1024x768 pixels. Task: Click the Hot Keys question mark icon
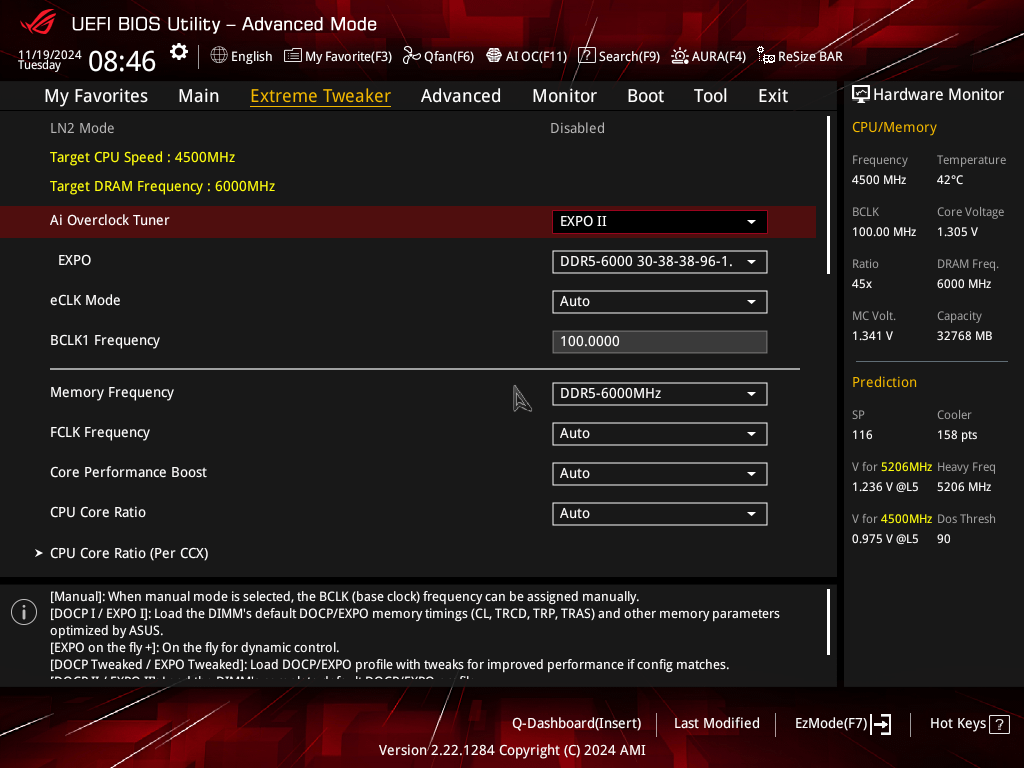pos(1001,724)
